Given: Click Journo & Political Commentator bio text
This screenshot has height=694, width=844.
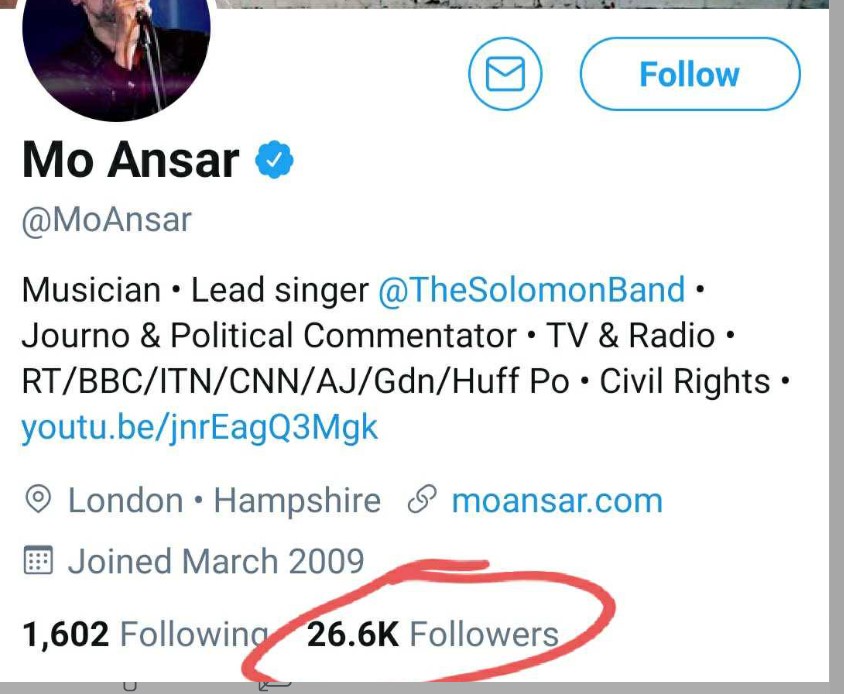Looking at the screenshot, I should (x=269, y=335).
